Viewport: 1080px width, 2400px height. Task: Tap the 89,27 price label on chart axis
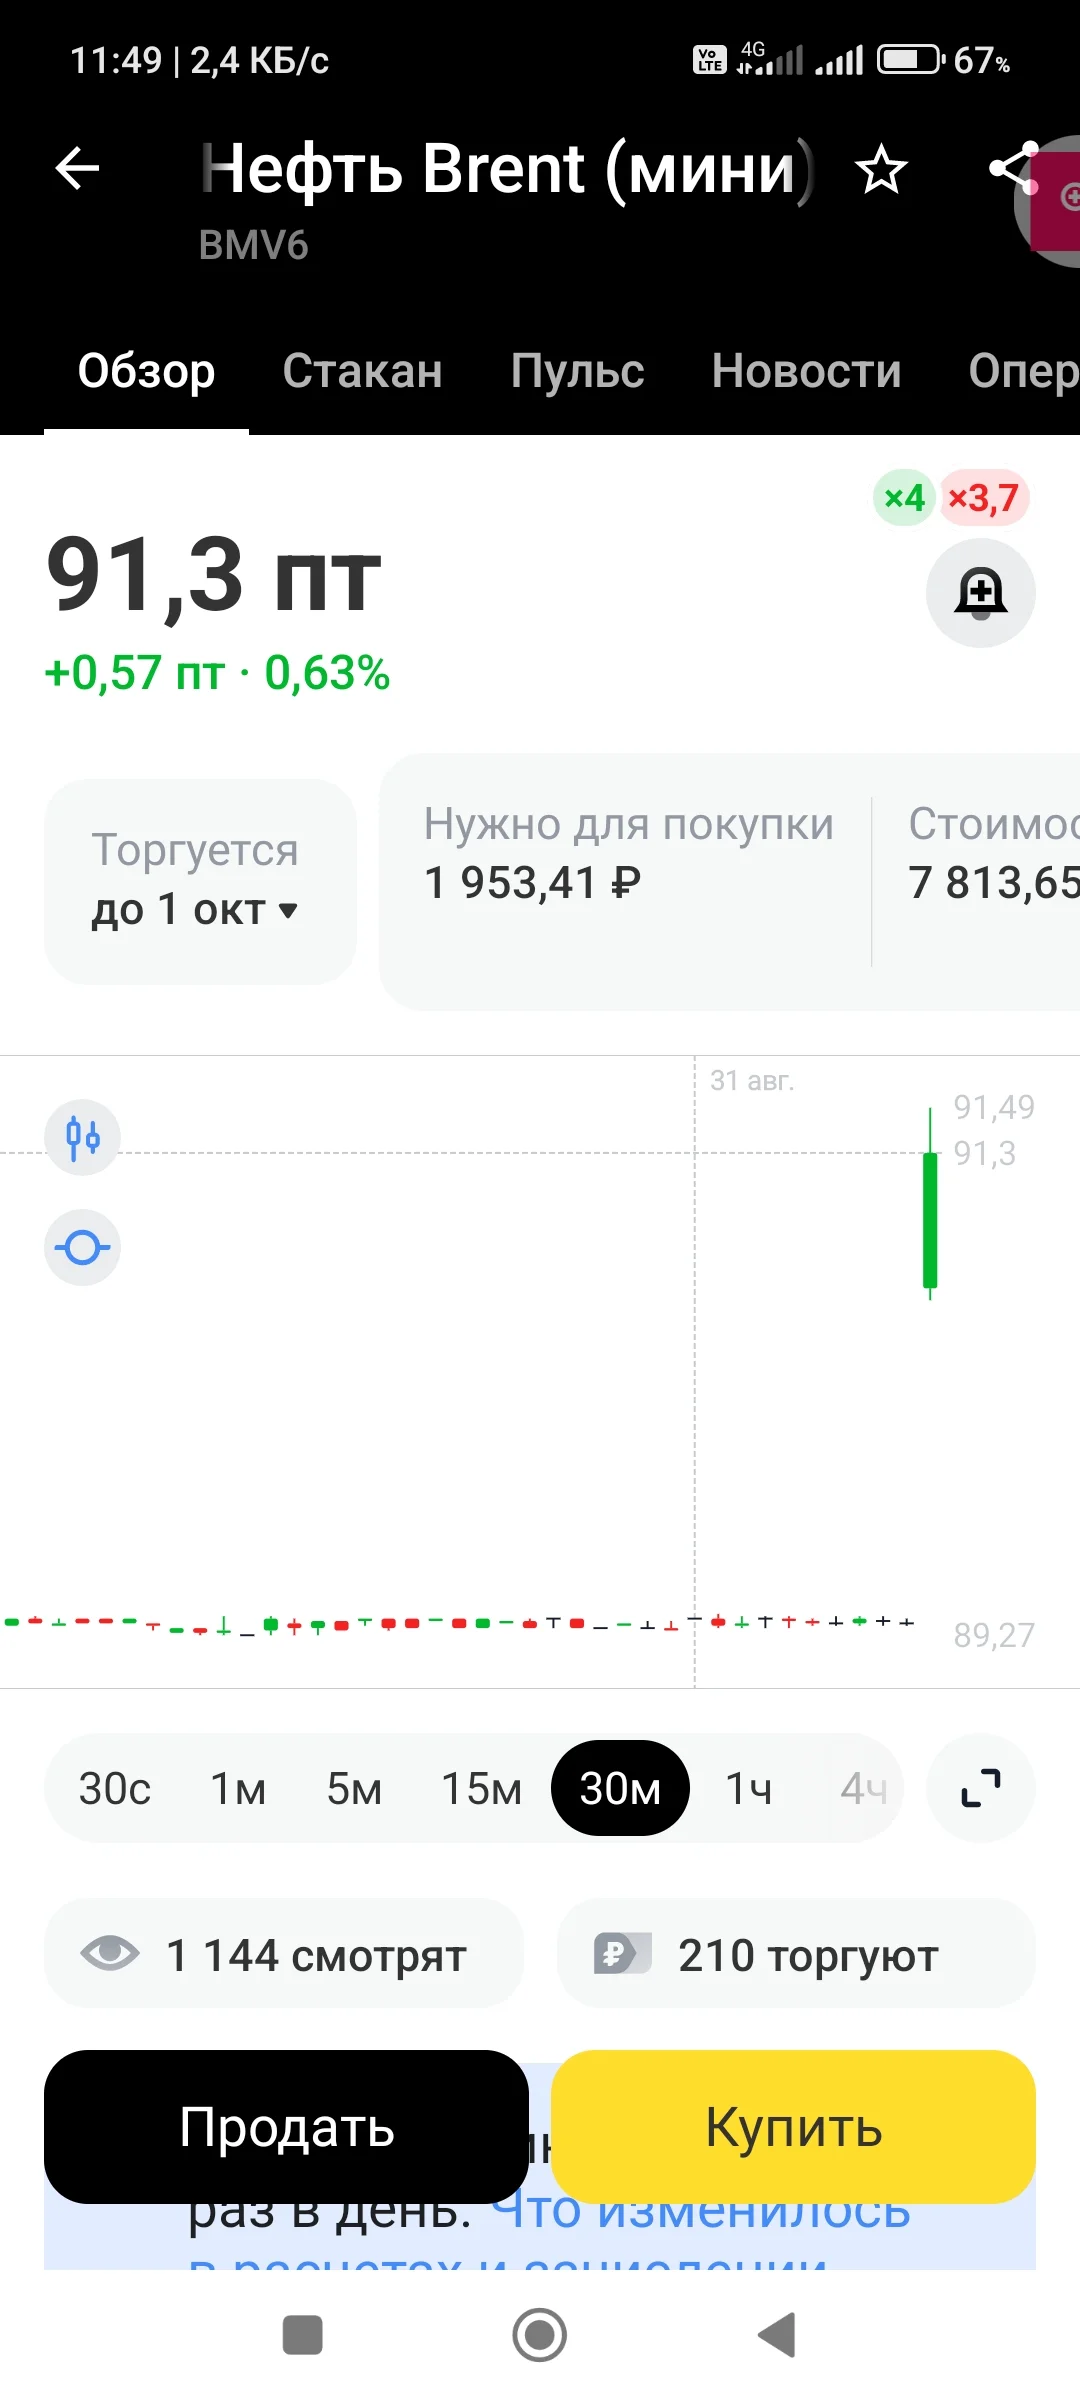[x=994, y=1635]
